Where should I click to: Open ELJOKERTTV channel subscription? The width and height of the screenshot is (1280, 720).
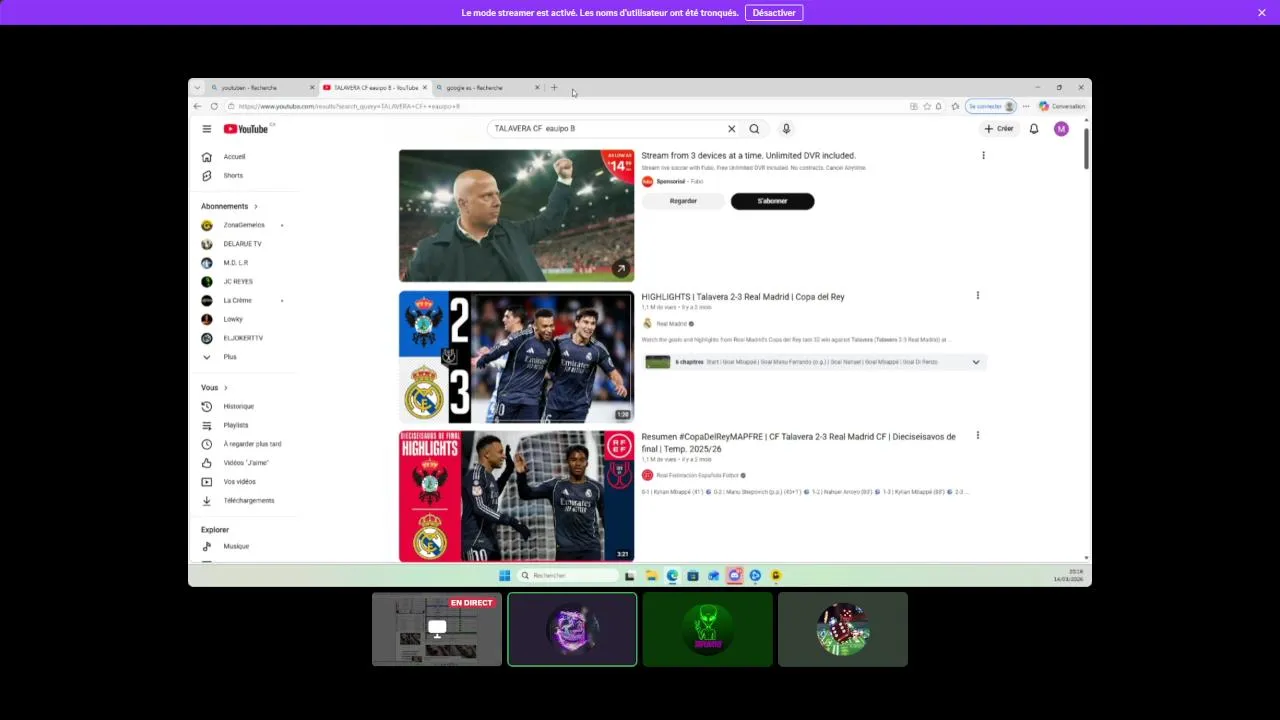(243, 339)
